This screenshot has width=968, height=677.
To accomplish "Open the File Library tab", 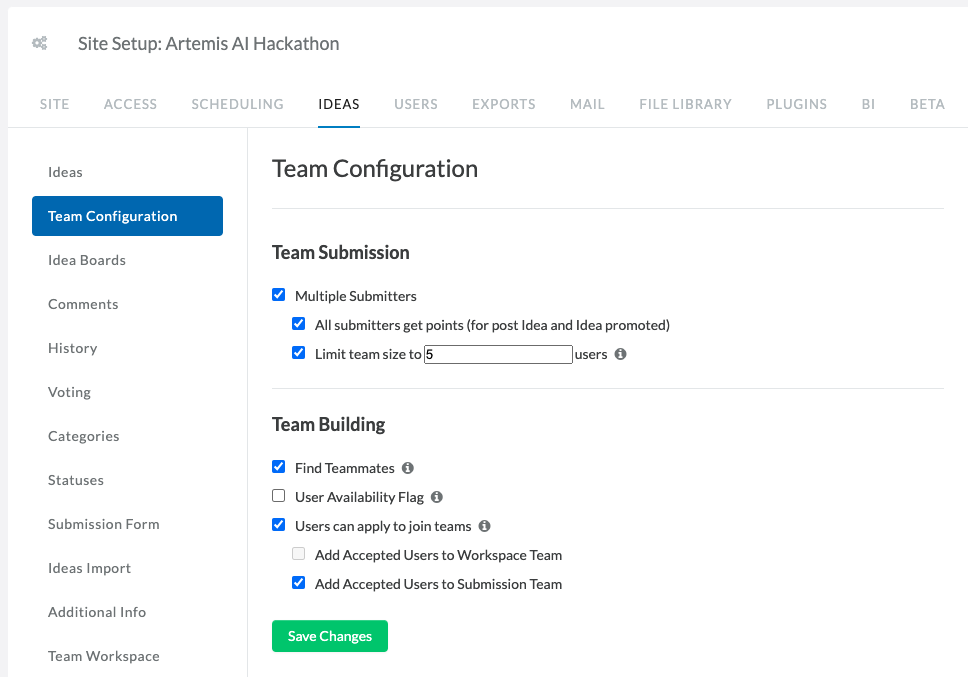I will coord(685,104).
